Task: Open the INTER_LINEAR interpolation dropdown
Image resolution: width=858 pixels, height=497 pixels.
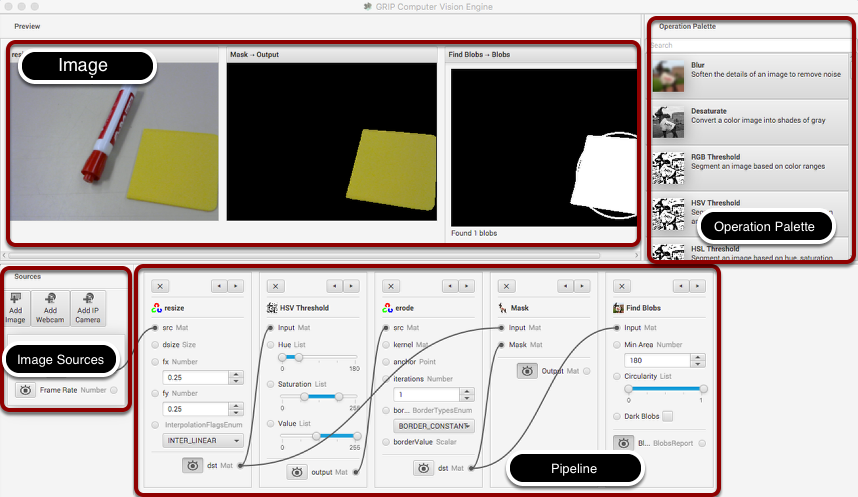Action: tap(205, 440)
